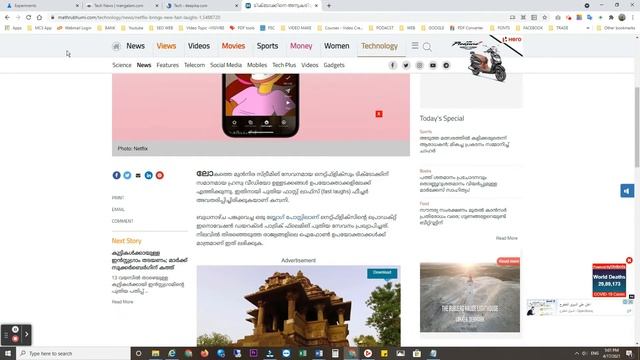Viewport: 640px width, 360px height.
Task: Visit the site's Facebook page icon in subnav
Action: (x=392, y=65)
